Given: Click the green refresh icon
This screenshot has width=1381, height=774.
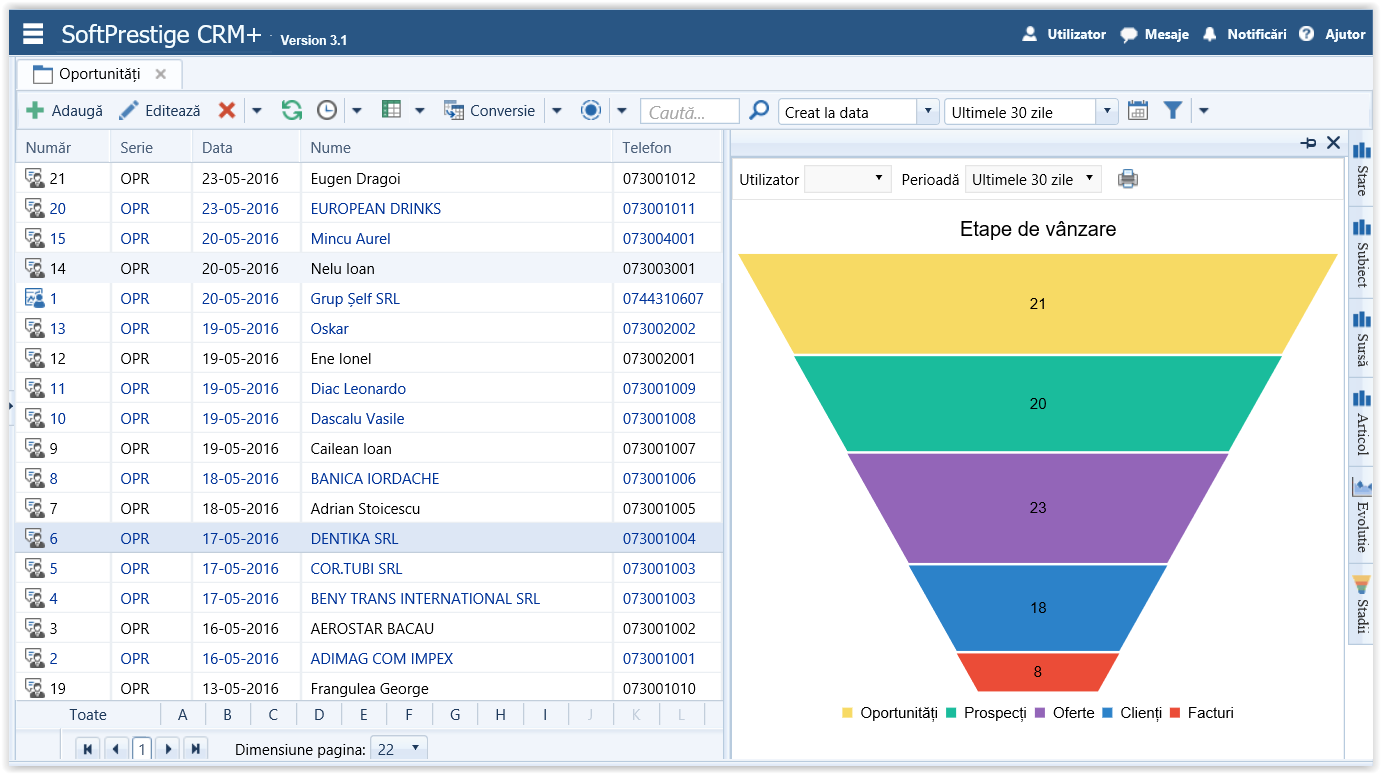Looking at the screenshot, I should (x=291, y=111).
